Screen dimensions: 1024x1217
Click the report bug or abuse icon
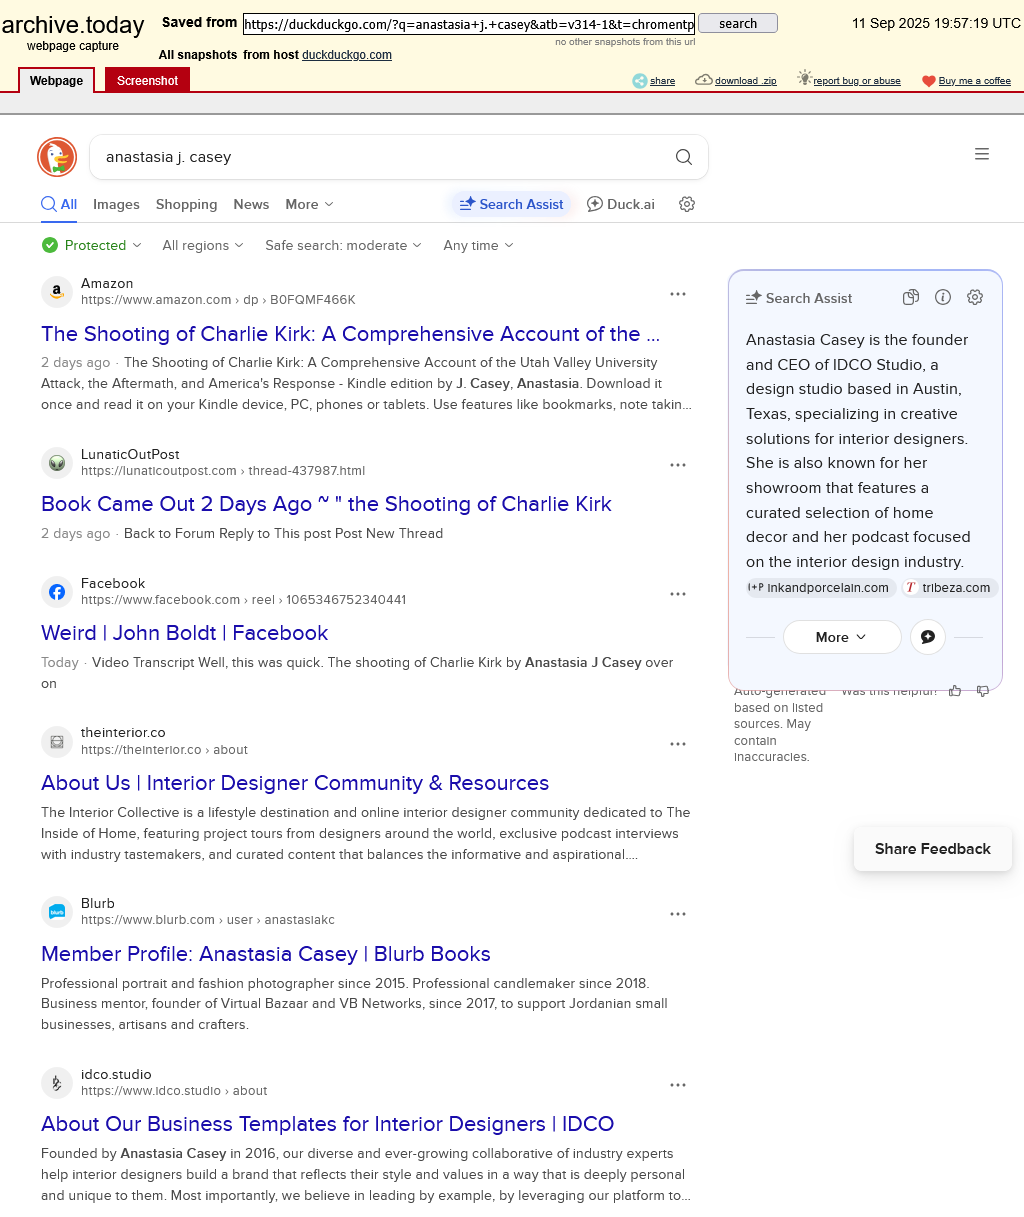click(804, 78)
